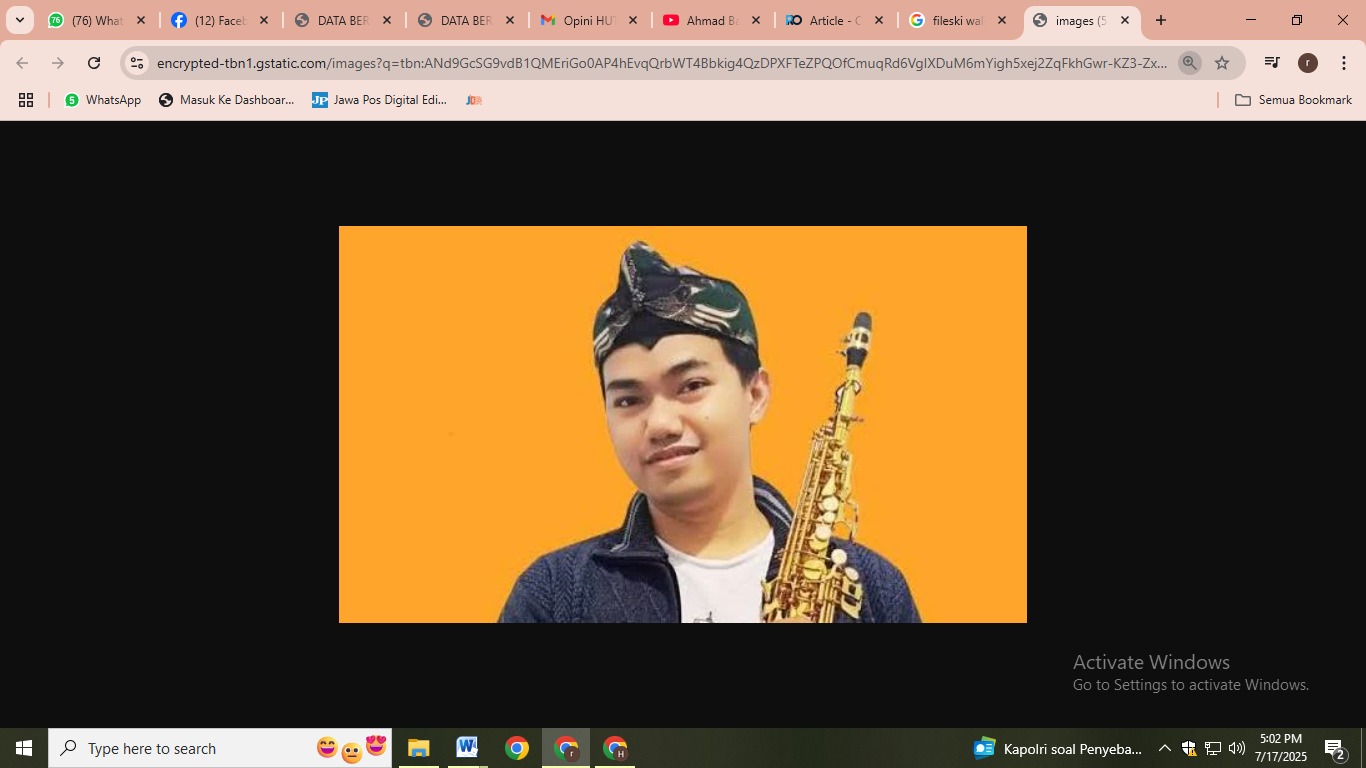Expand the tab search dropdown arrow
Viewport: 1366px width, 768px height.
(x=20, y=20)
